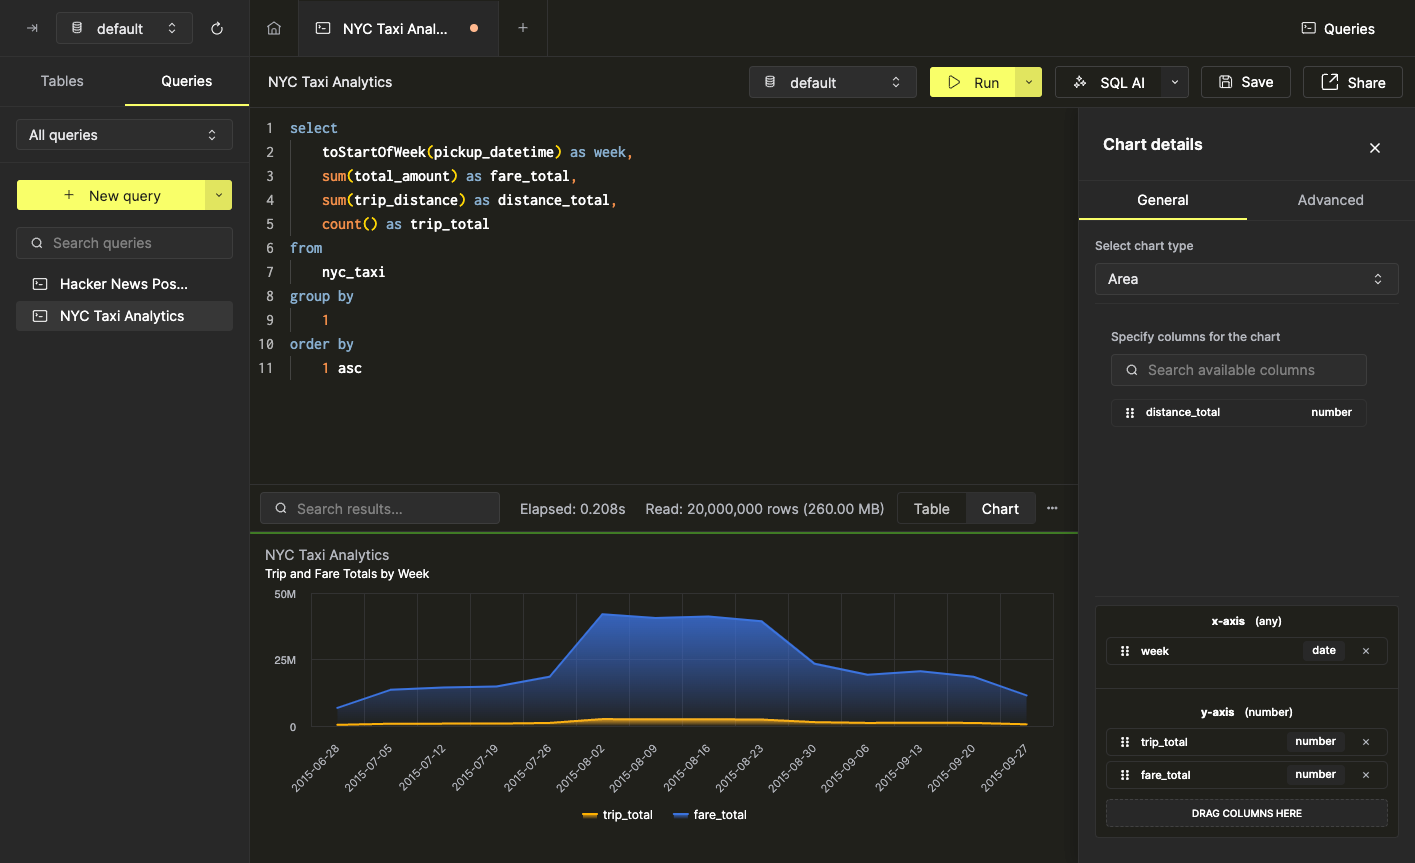
Task: Expand the All queries filter dropdown
Action: coord(124,135)
